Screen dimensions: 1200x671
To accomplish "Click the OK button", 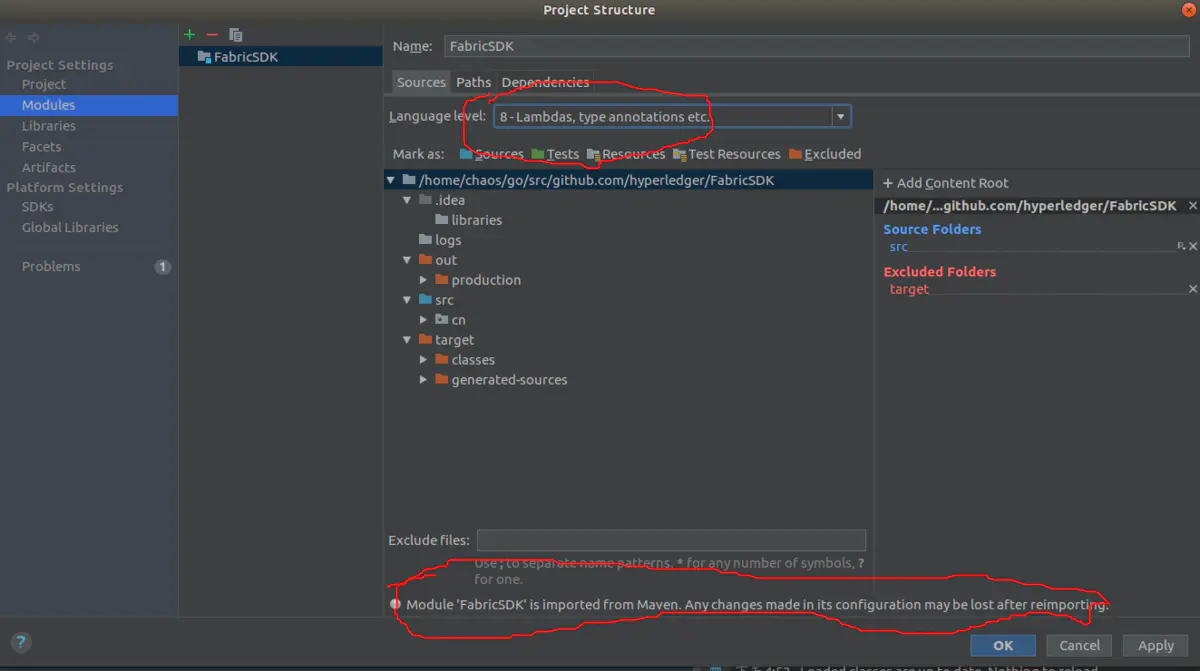I will [1003, 646].
